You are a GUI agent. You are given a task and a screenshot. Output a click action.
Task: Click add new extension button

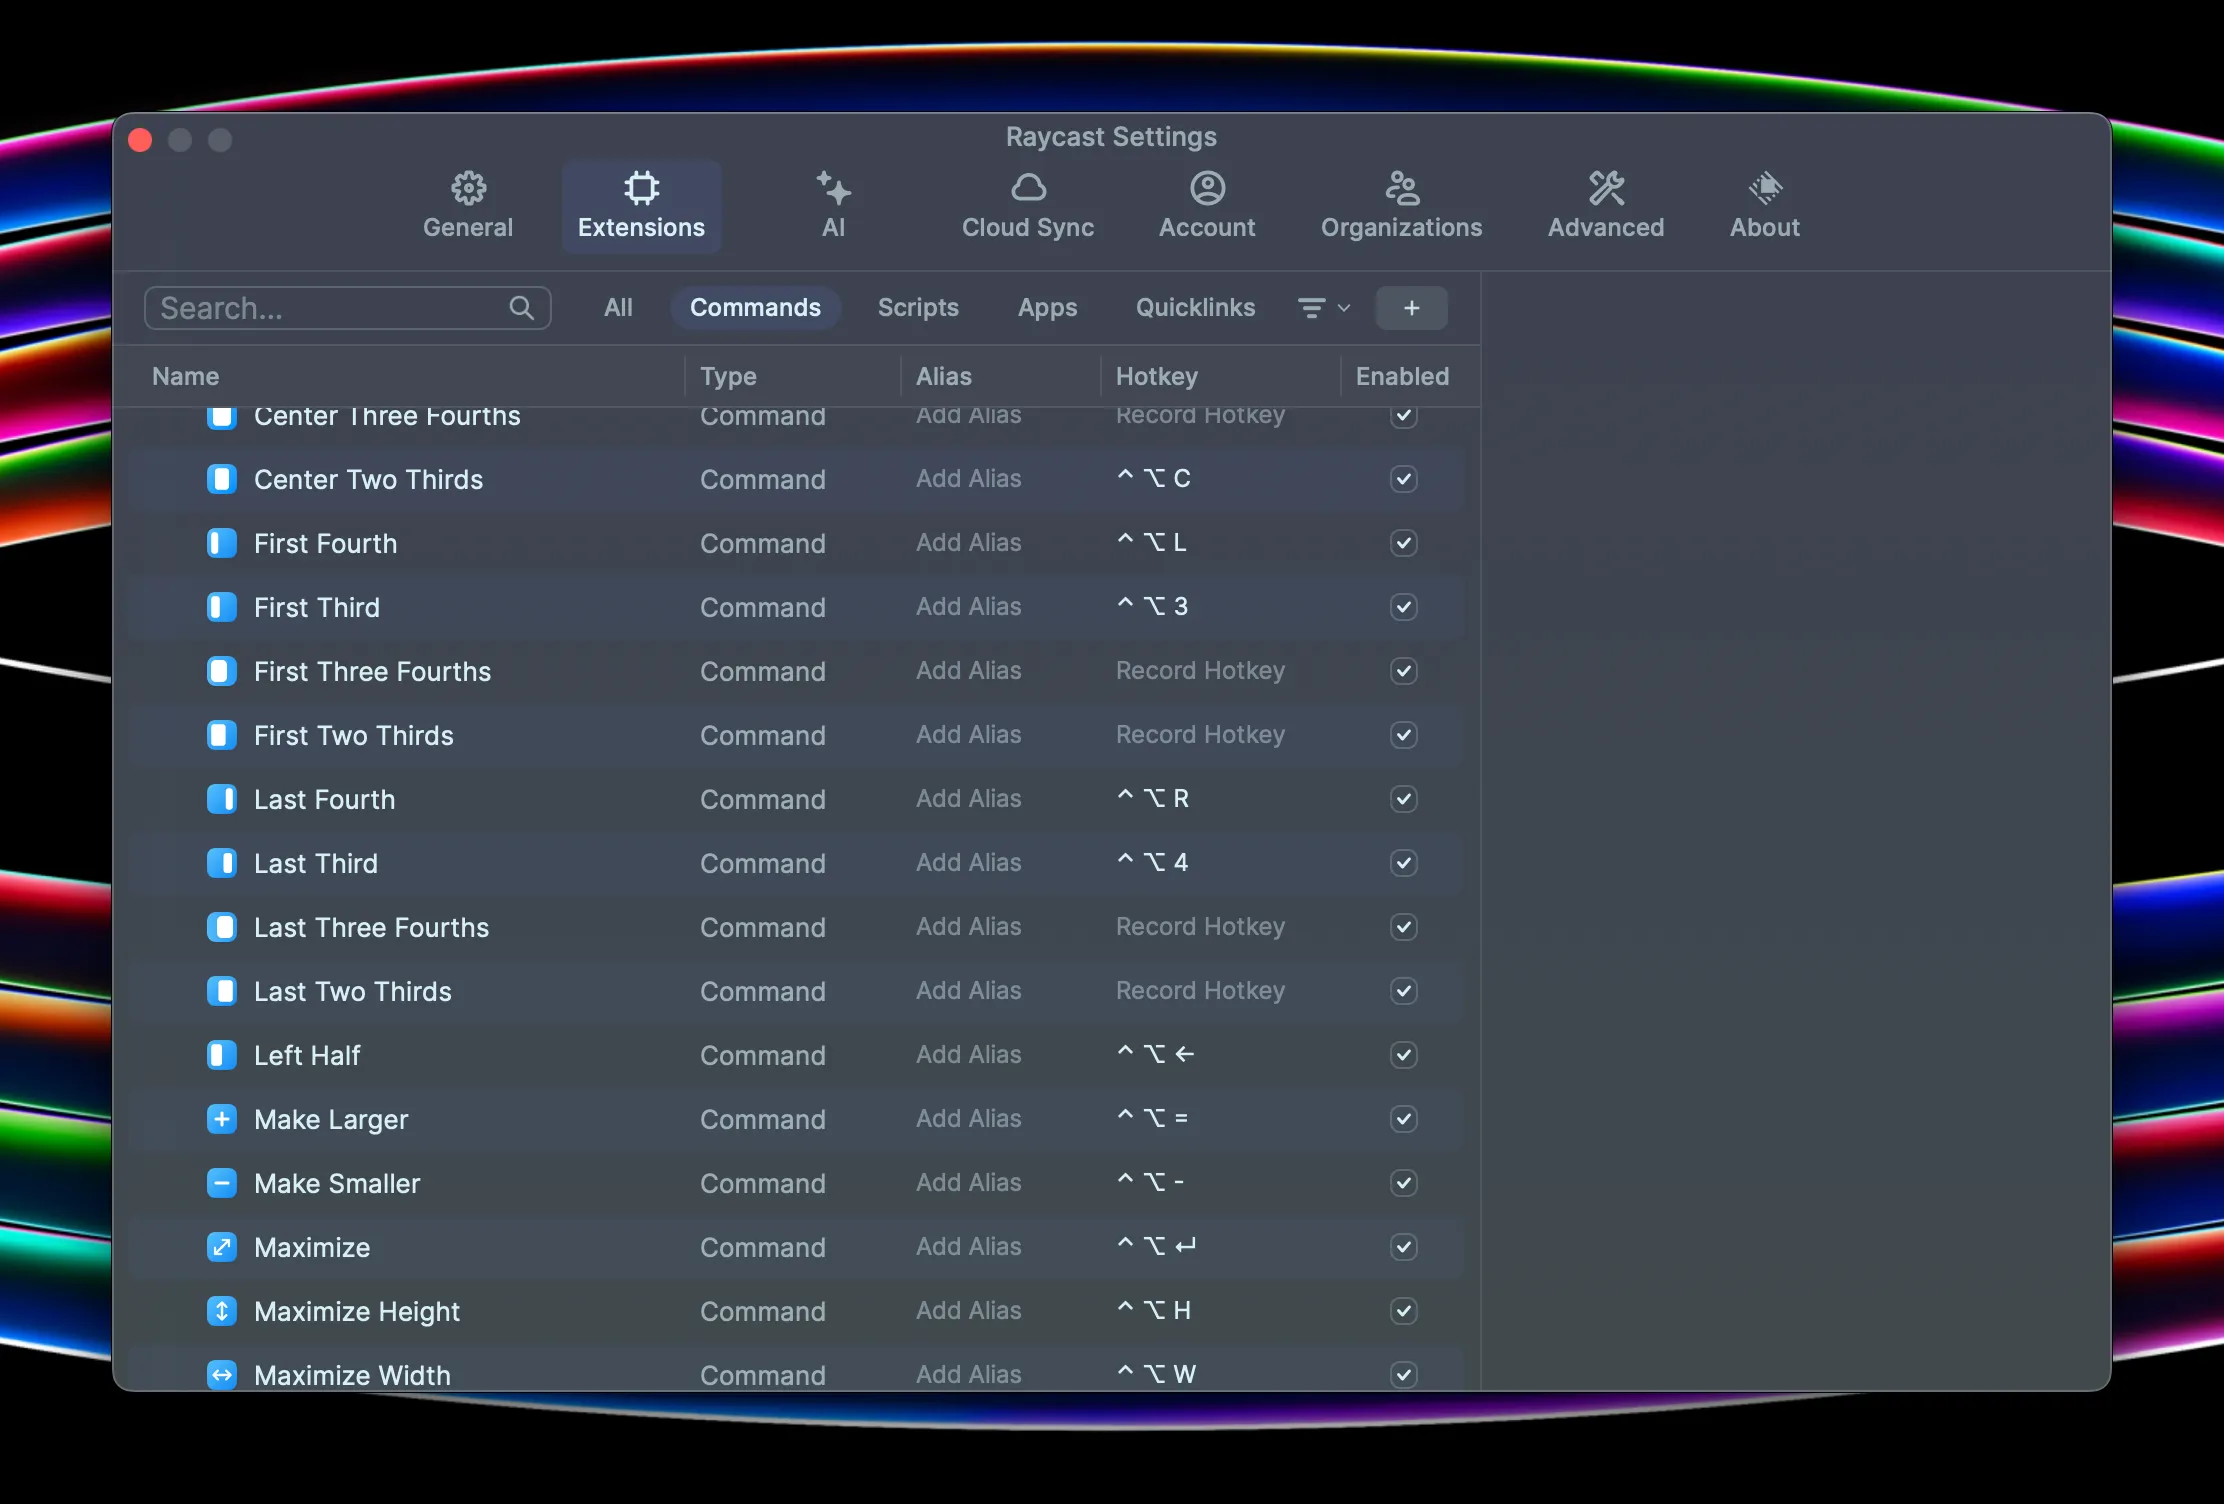[x=1412, y=307]
